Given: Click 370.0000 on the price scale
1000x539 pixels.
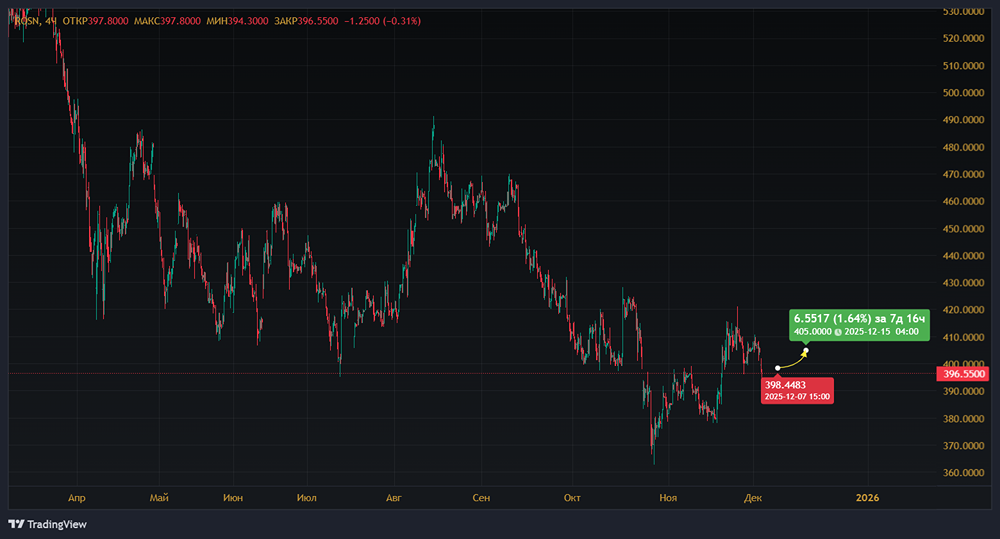Looking at the screenshot, I should click(963, 446).
